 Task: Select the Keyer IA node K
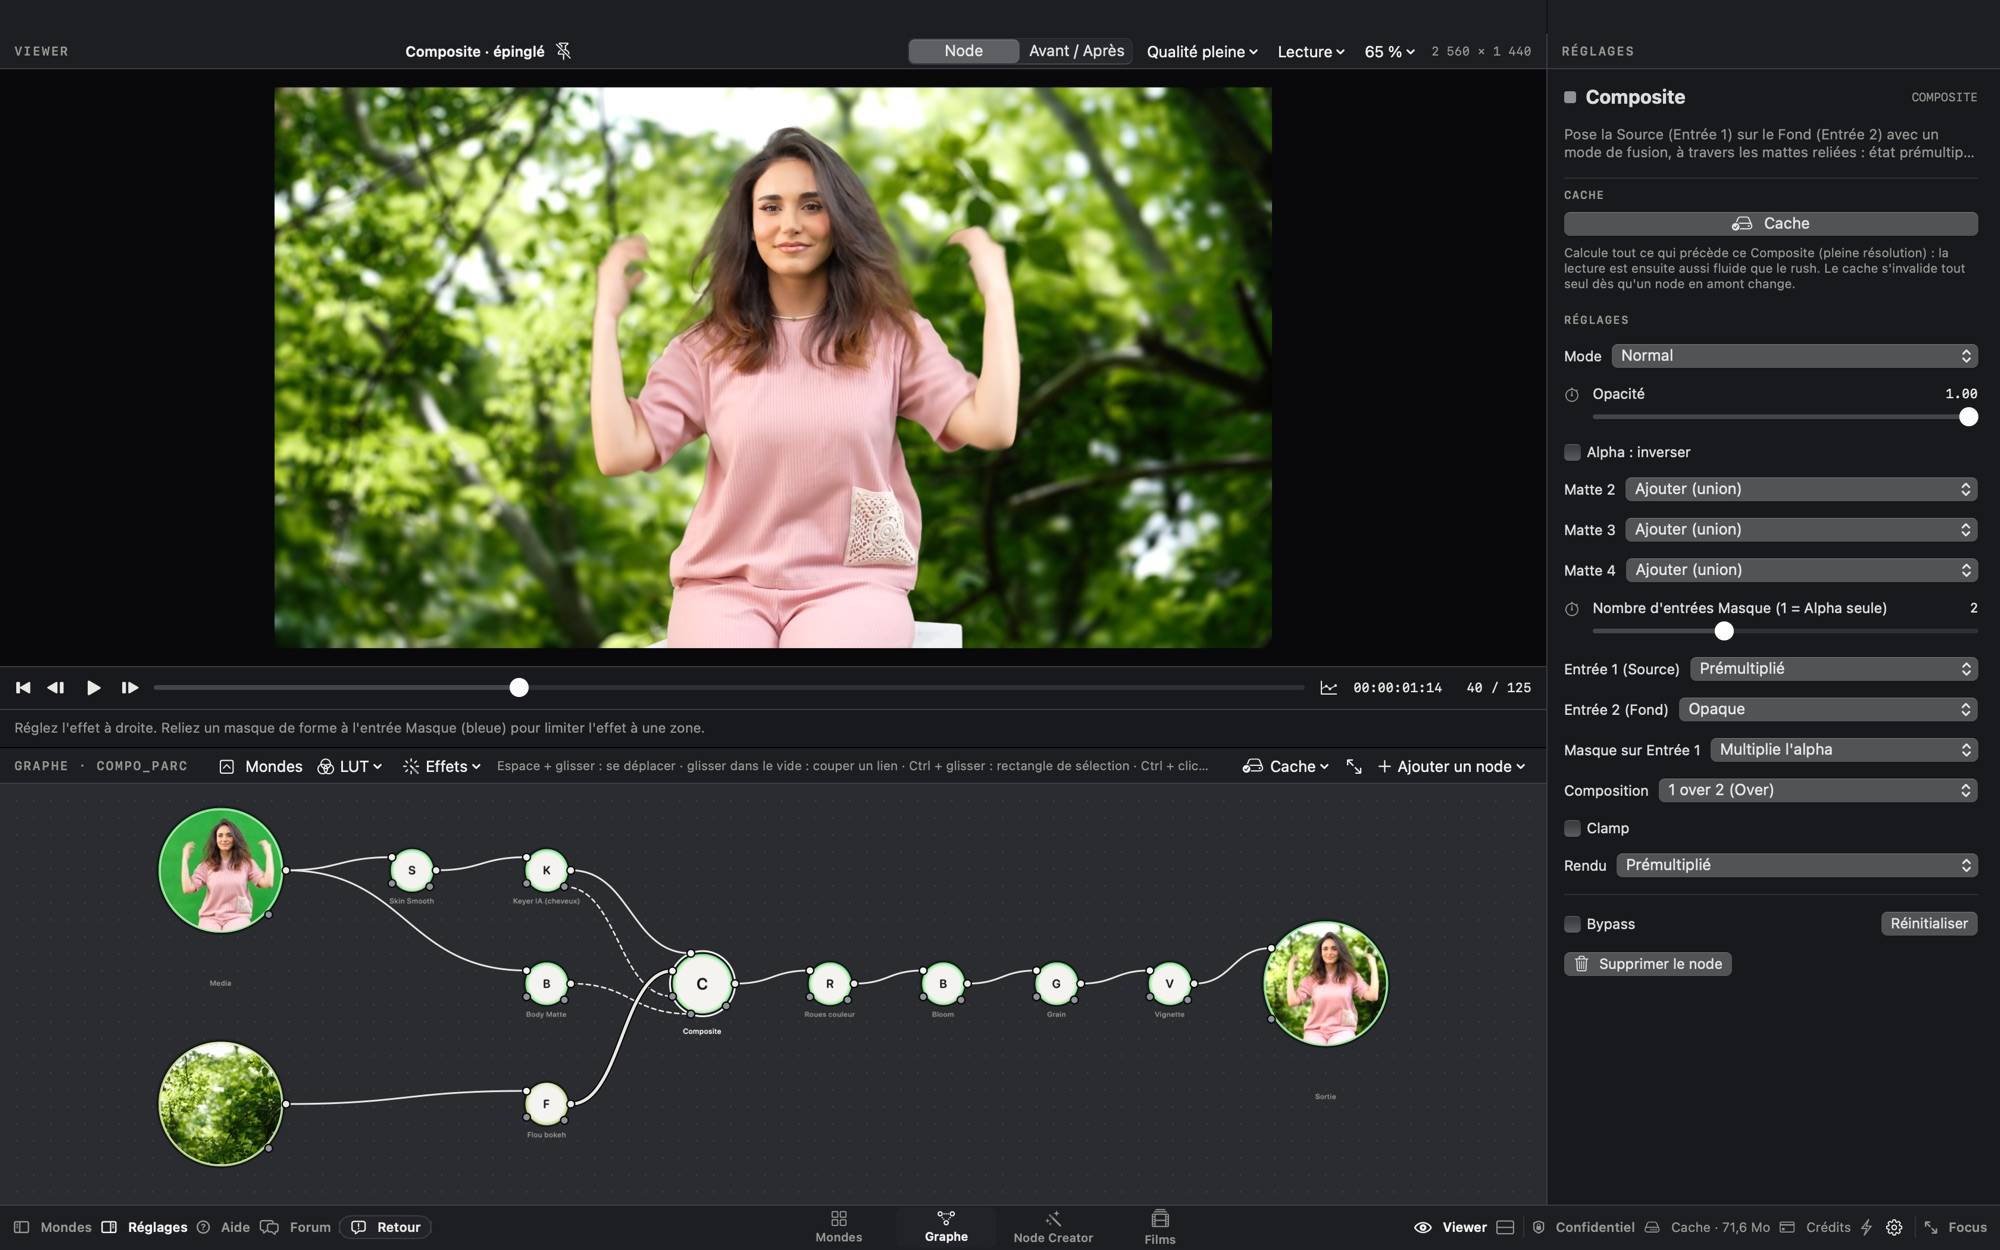click(x=546, y=870)
